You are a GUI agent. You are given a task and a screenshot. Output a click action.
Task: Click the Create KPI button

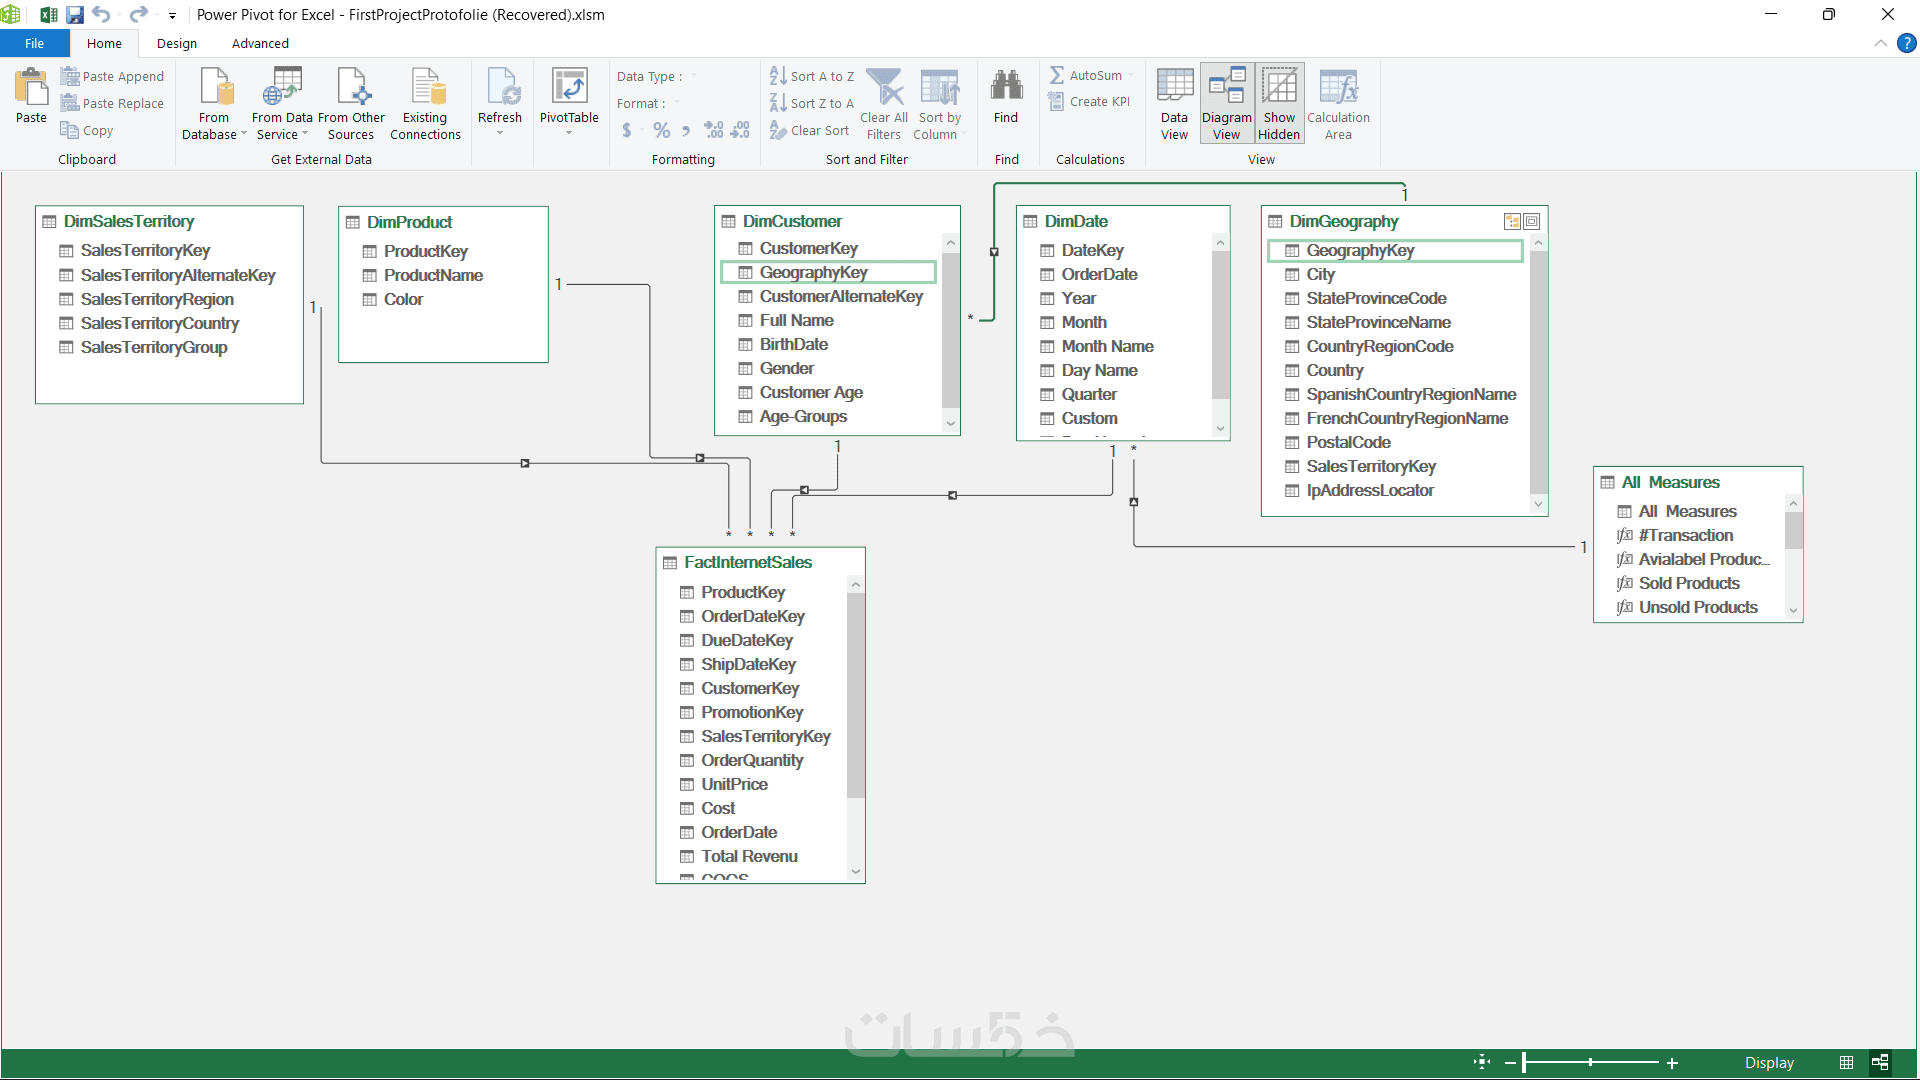click(x=1090, y=101)
